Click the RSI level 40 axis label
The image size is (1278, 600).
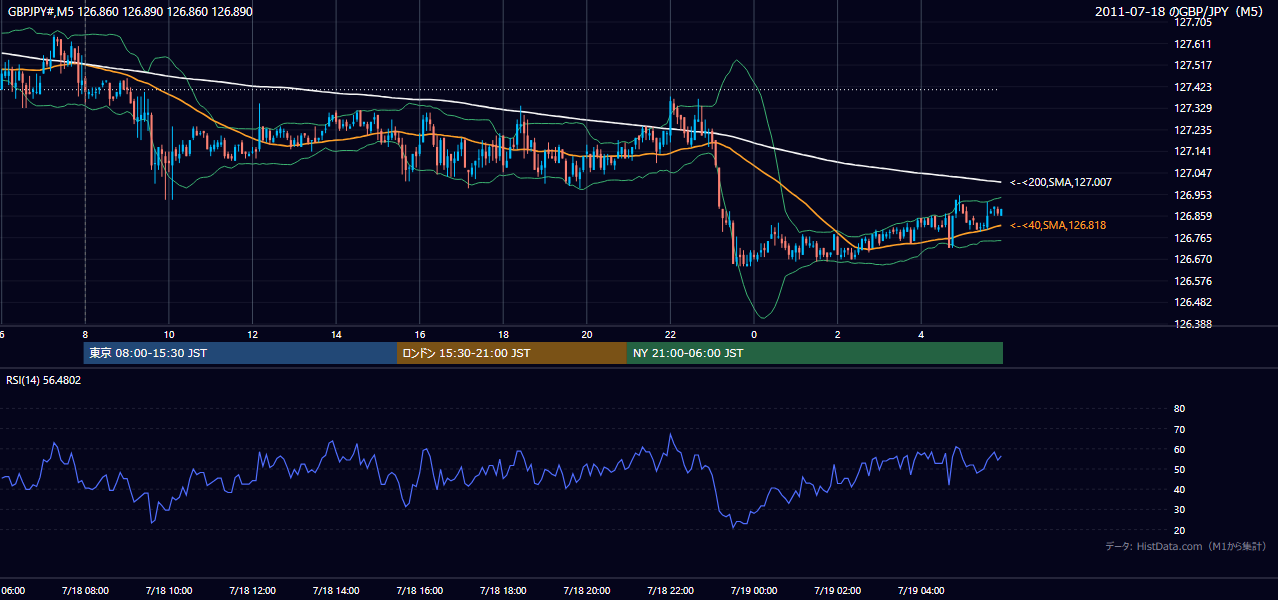(x=1179, y=489)
